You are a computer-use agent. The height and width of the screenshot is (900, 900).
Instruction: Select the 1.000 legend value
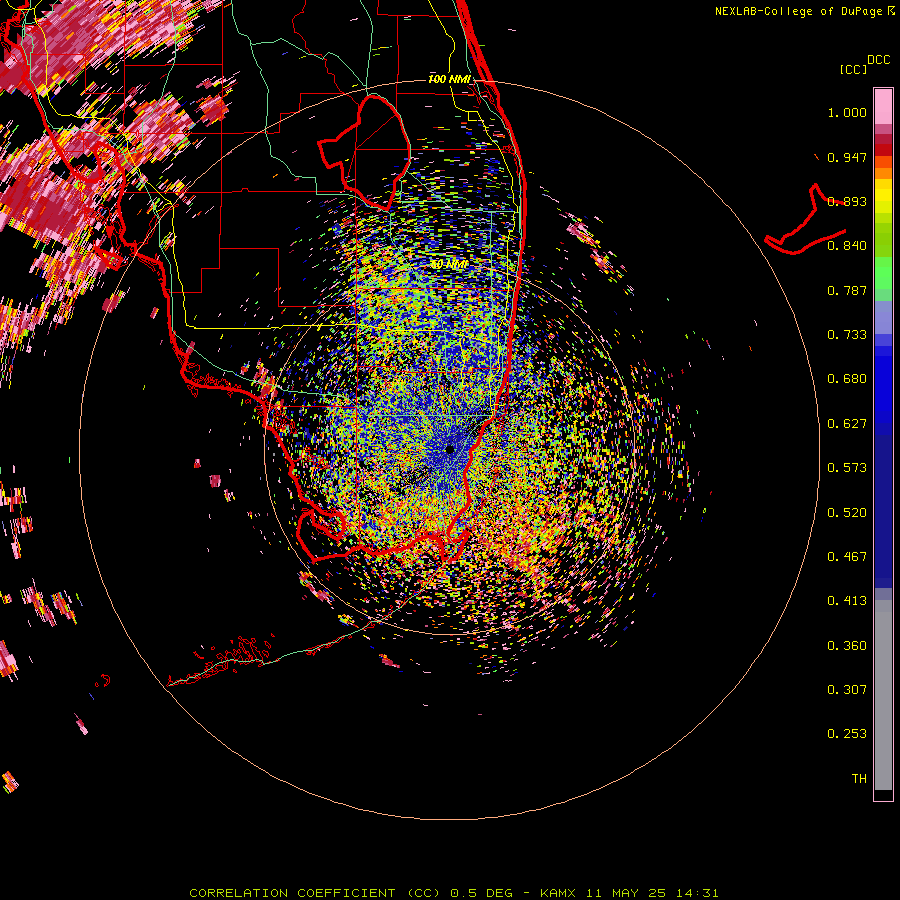(847, 112)
